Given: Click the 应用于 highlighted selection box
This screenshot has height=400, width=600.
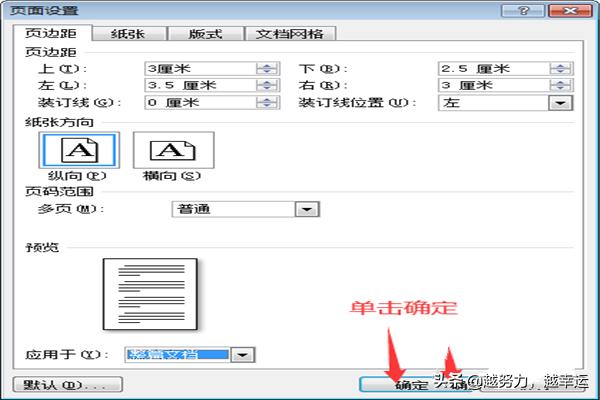Looking at the screenshot, I should 178,354.
